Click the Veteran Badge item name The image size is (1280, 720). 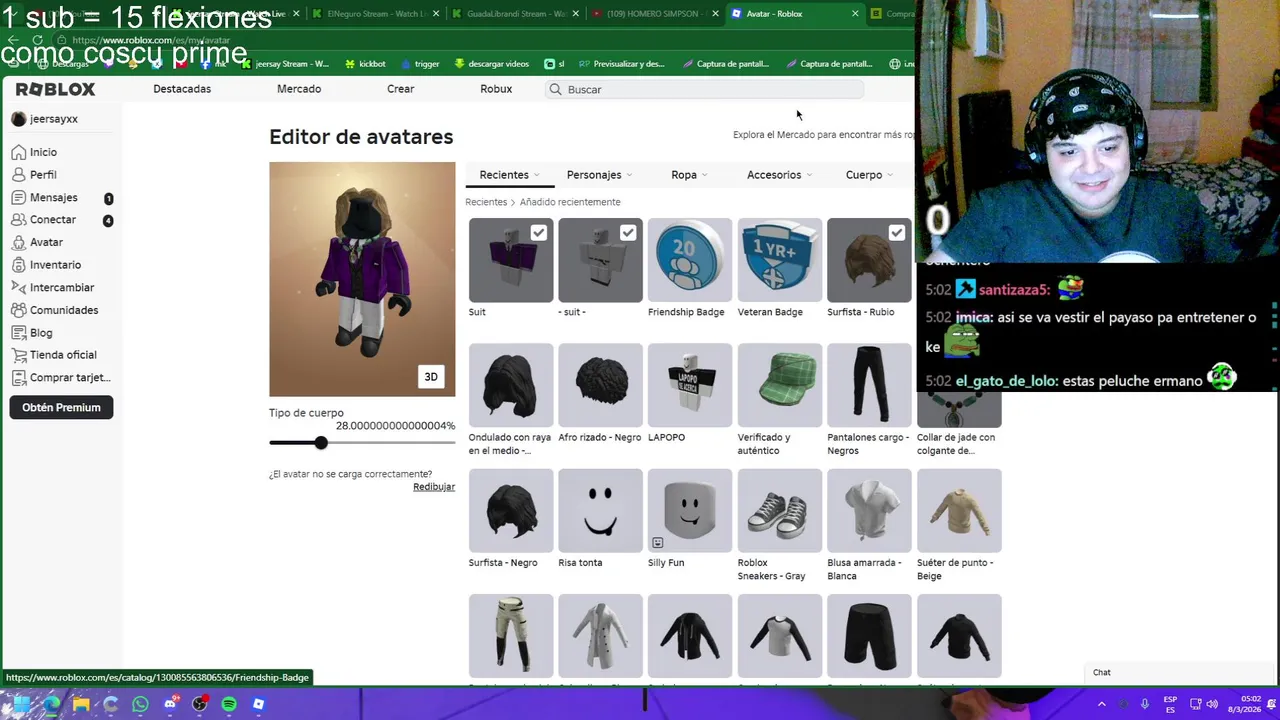(770, 312)
